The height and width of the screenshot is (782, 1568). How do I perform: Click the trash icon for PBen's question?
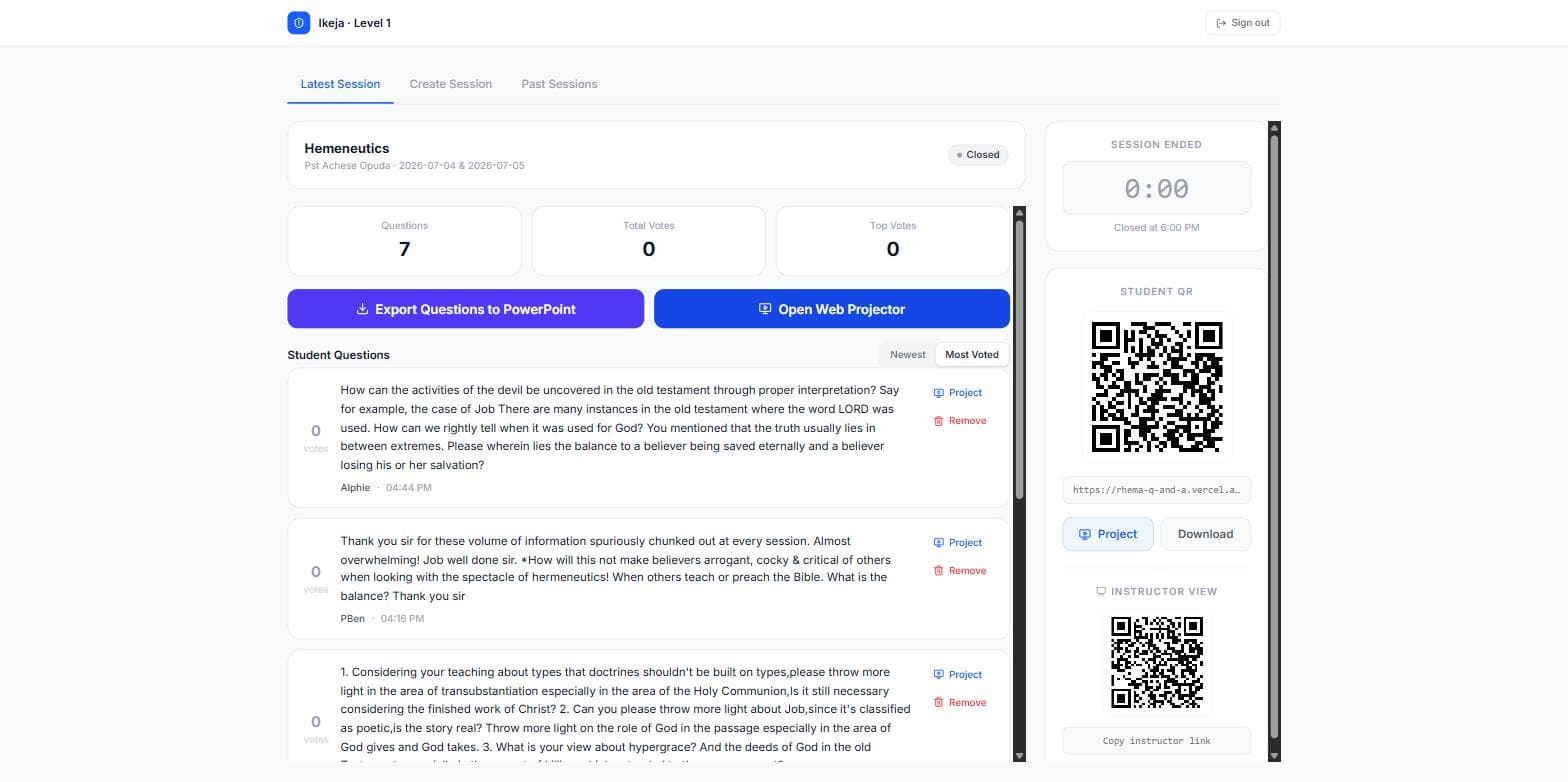(938, 571)
